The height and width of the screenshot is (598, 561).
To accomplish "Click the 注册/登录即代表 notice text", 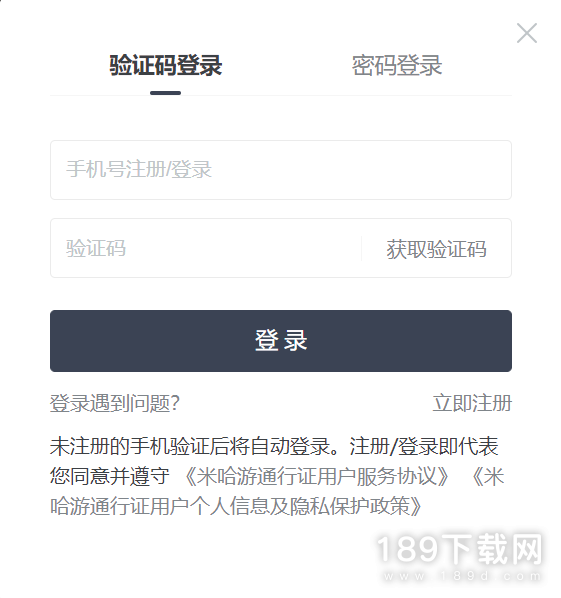I will (424, 446).
